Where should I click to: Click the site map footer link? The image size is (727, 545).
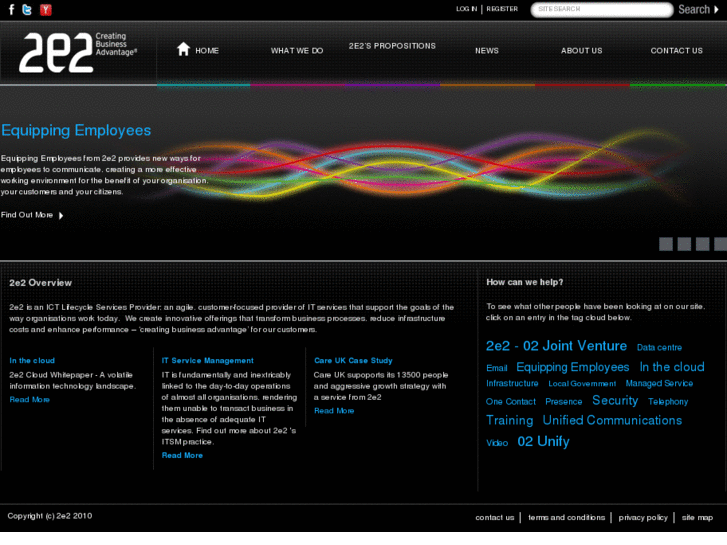[x=697, y=517]
